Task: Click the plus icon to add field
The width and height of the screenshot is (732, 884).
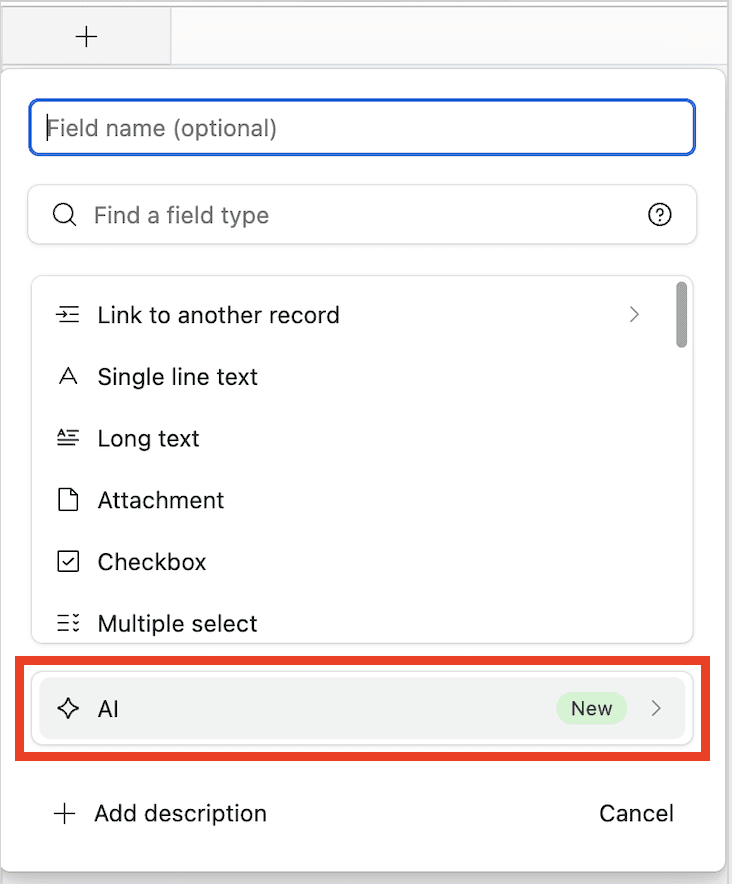Action: click(x=86, y=37)
